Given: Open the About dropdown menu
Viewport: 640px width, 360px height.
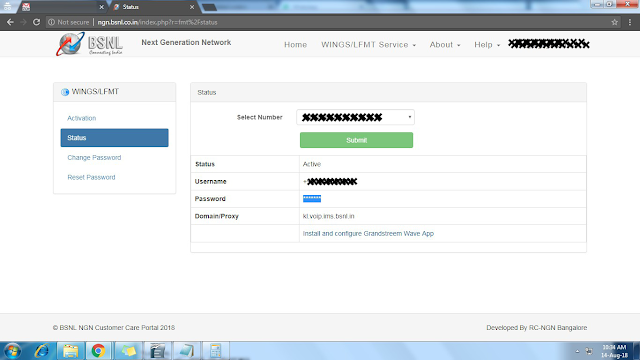Looking at the screenshot, I should [444, 44].
